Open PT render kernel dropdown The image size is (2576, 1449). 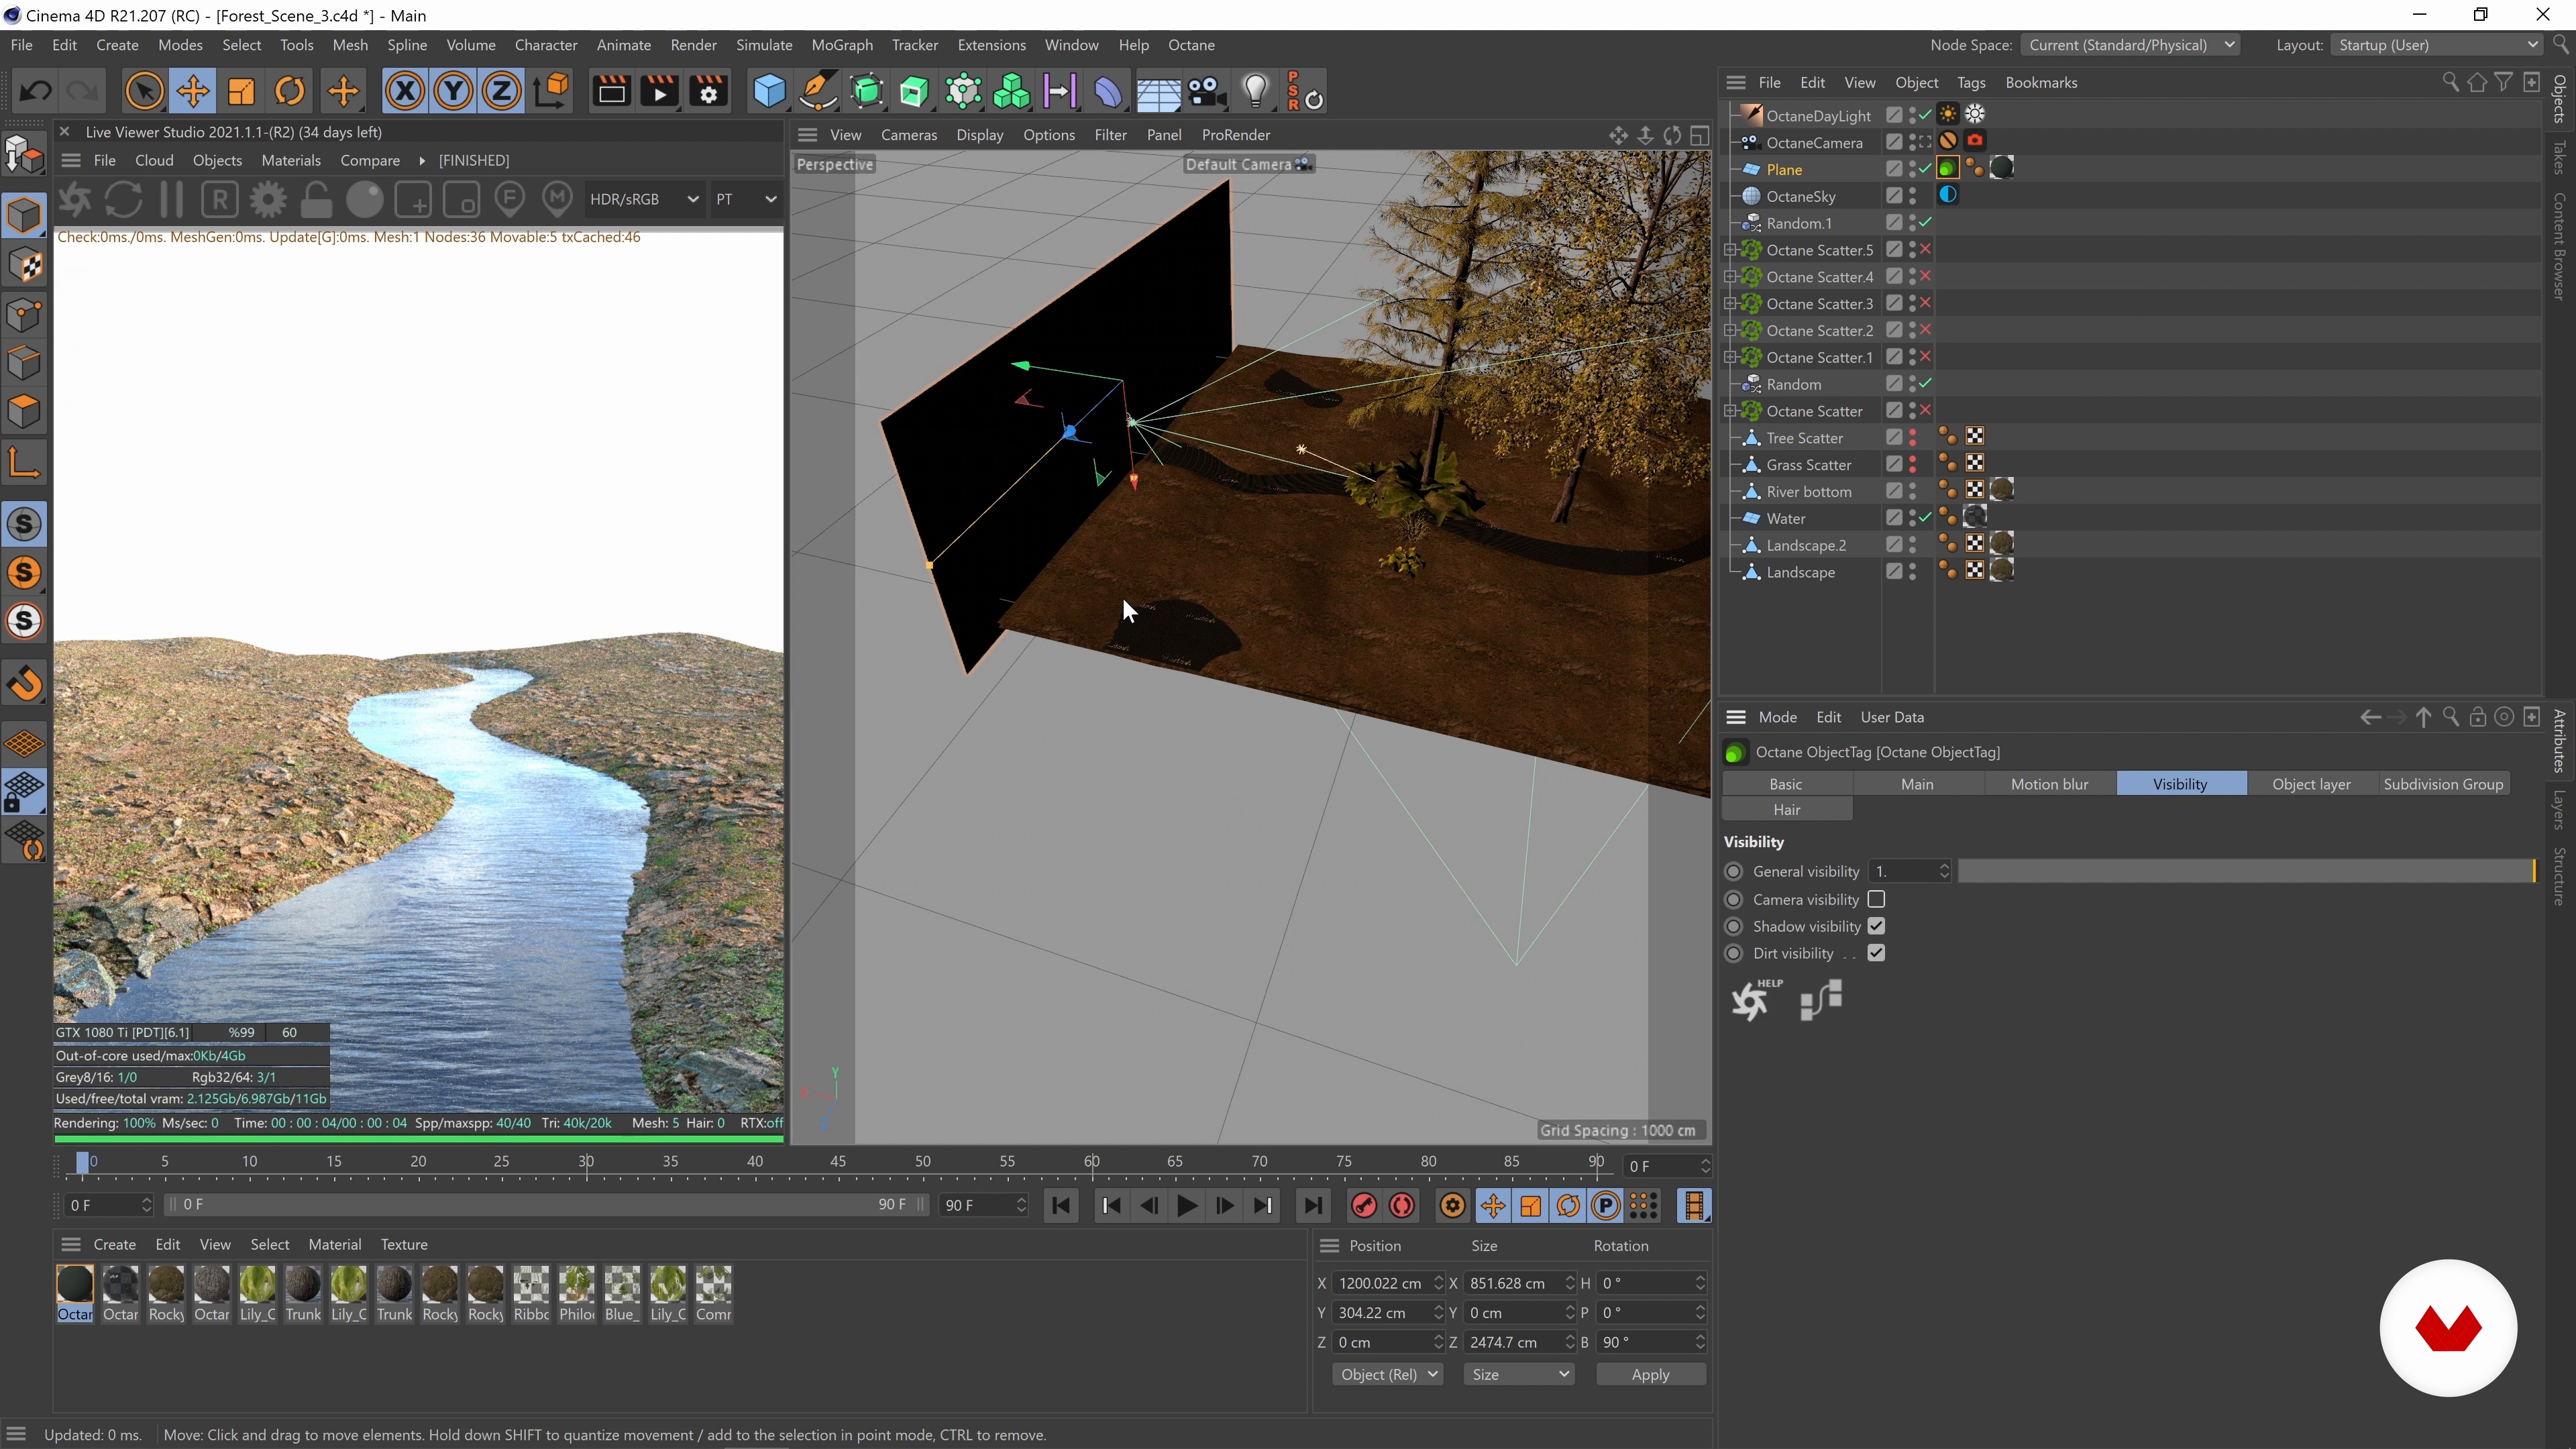pyautogui.click(x=745, y=199)
